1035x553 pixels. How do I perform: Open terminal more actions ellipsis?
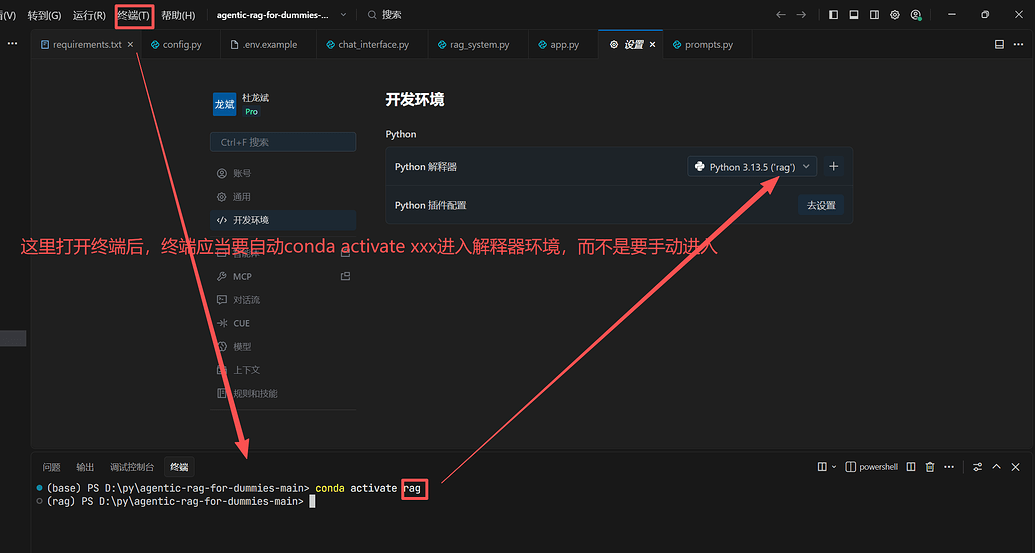click(949, 467)
